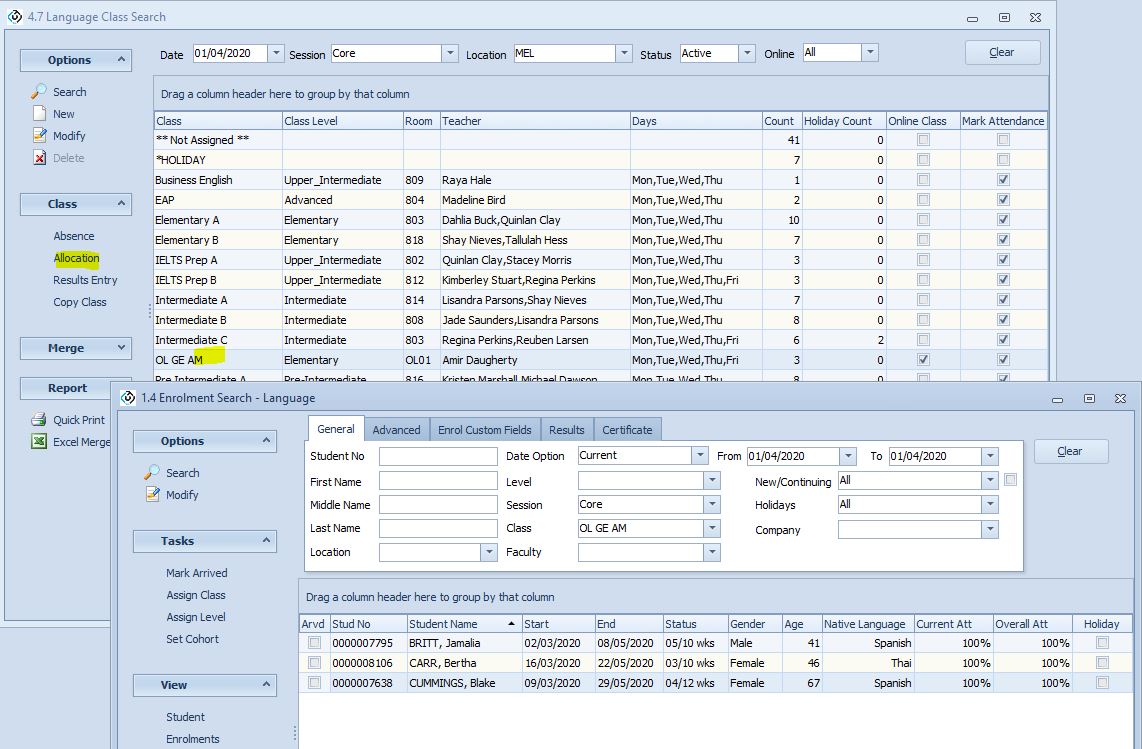This screenshot has height=749, width=1142.
Task: Click the Quick Print printer icon
Action: coord(39,420)
